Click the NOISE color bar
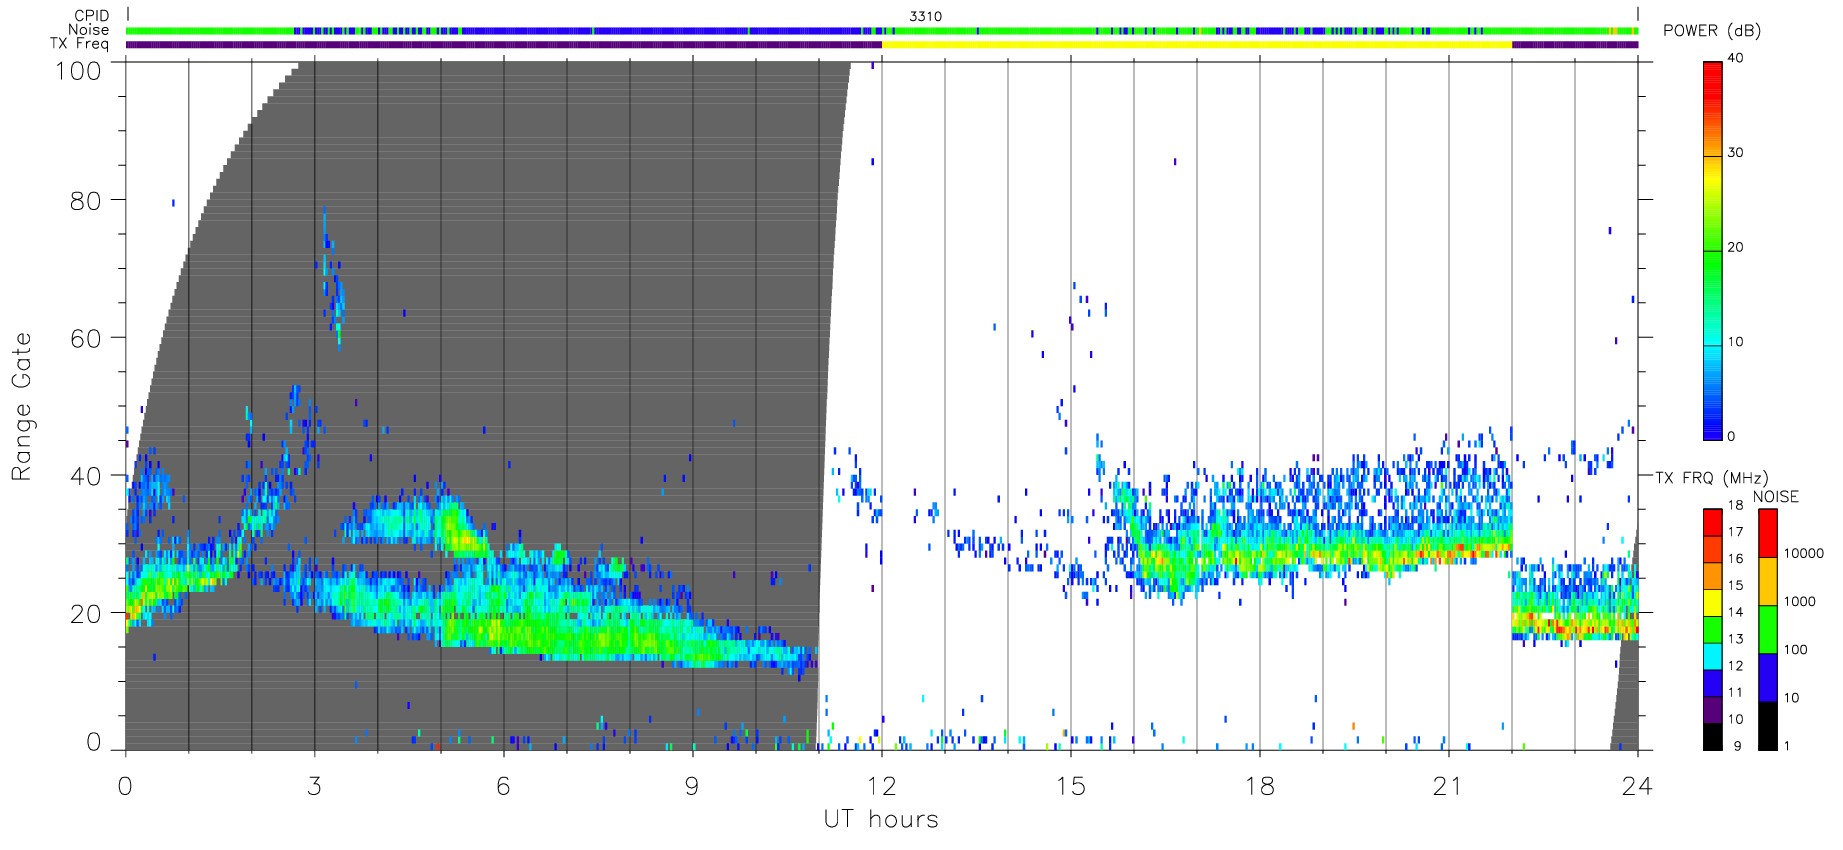Viewport: 1843px width, 850px height. pyautogui.click(x=1768, y=630)
